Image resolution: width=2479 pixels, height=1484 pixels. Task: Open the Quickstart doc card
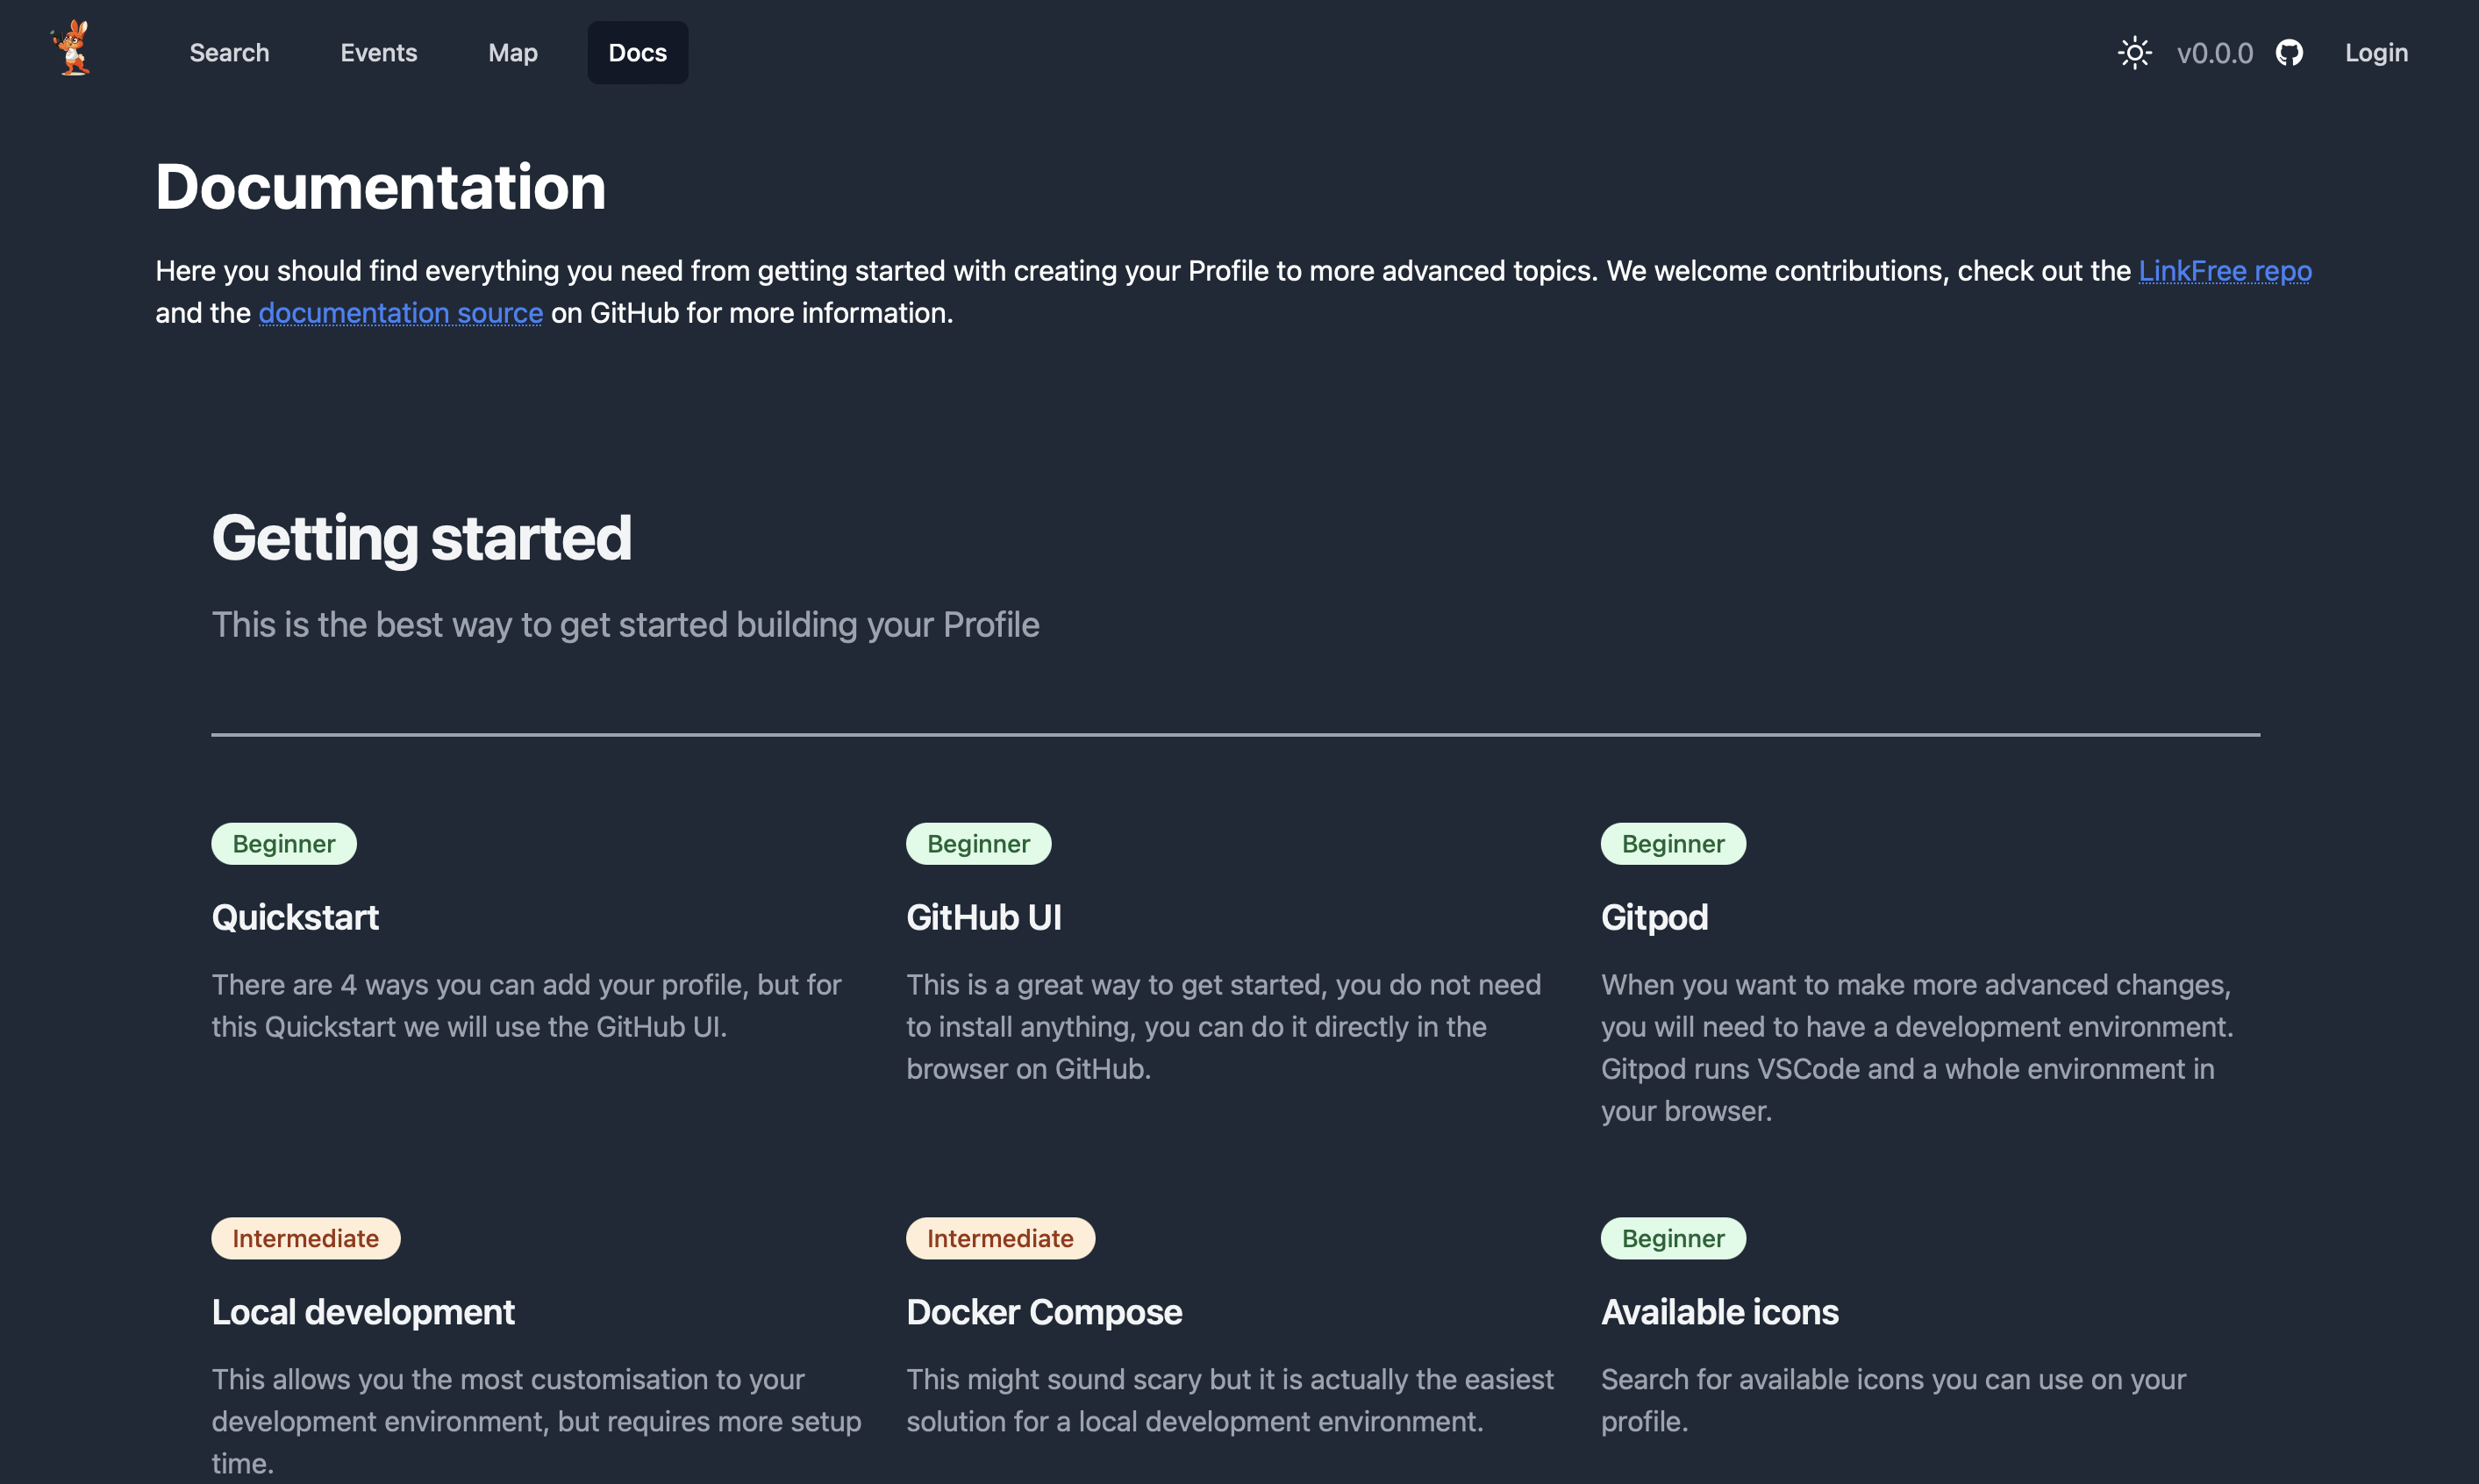[x=295, y=917]
